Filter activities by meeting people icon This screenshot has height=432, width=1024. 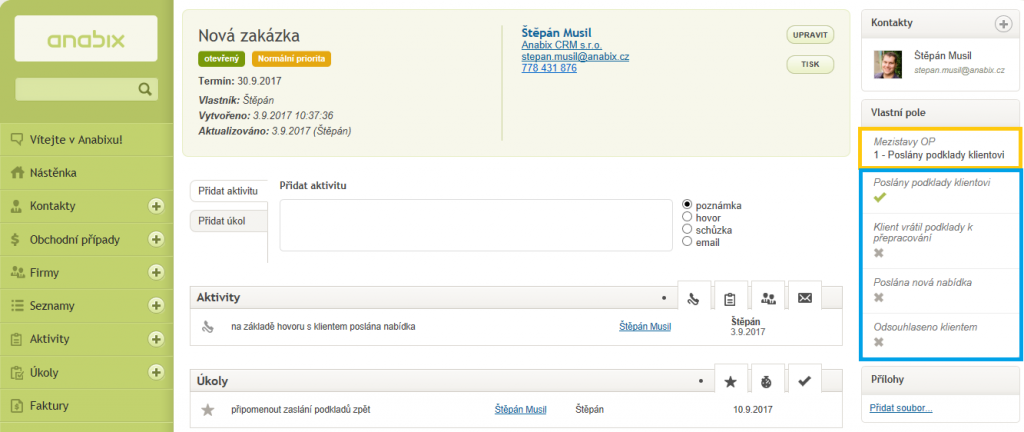pos(768,298)
